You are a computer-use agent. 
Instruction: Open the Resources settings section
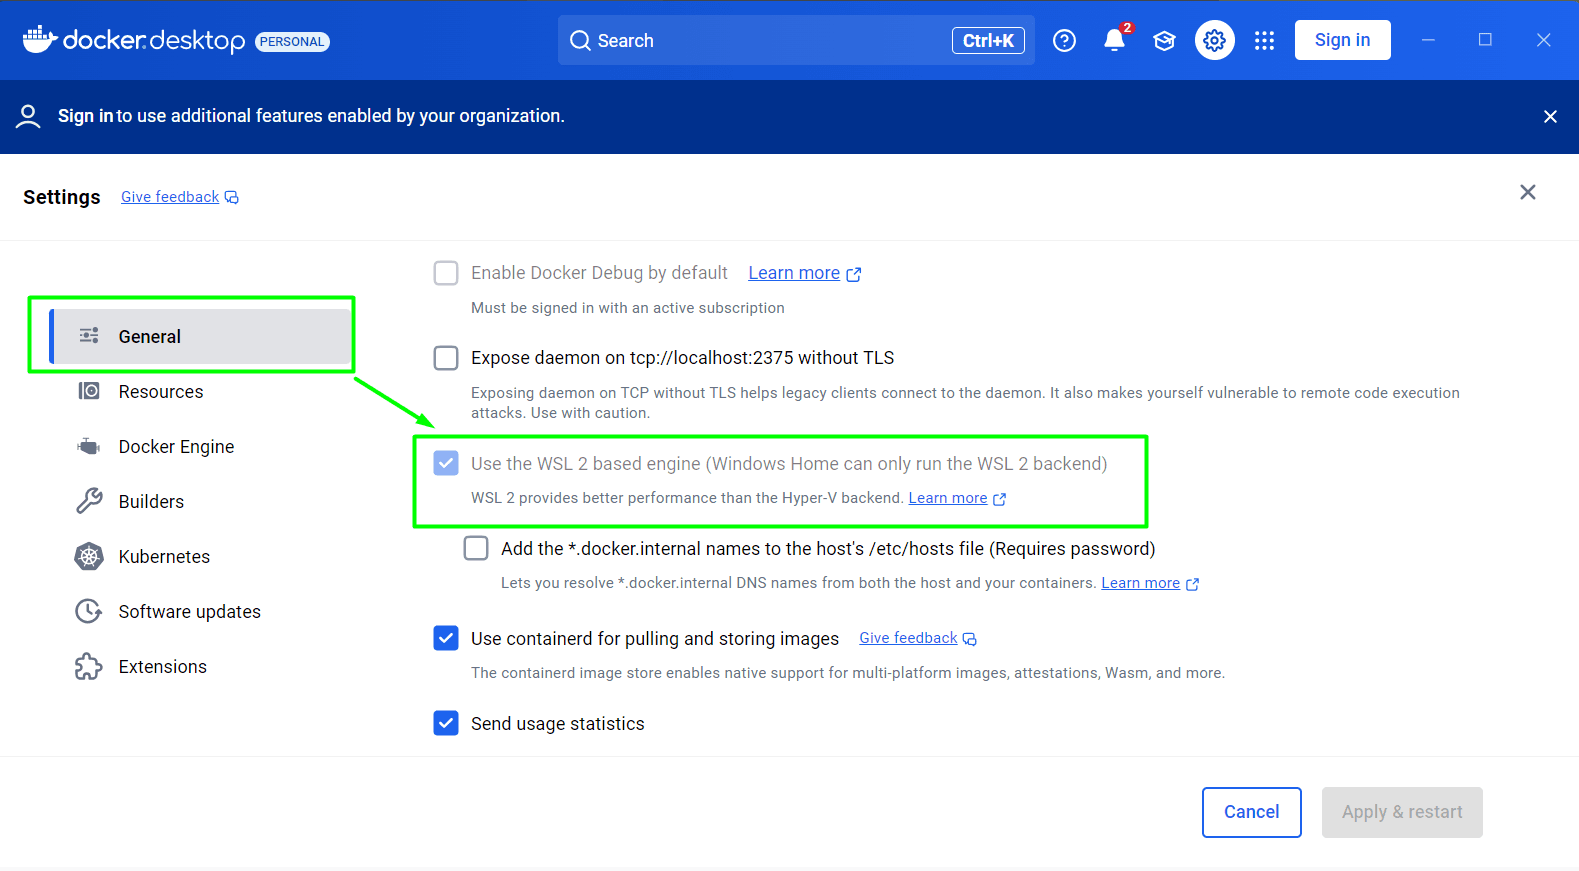(200, 391)
